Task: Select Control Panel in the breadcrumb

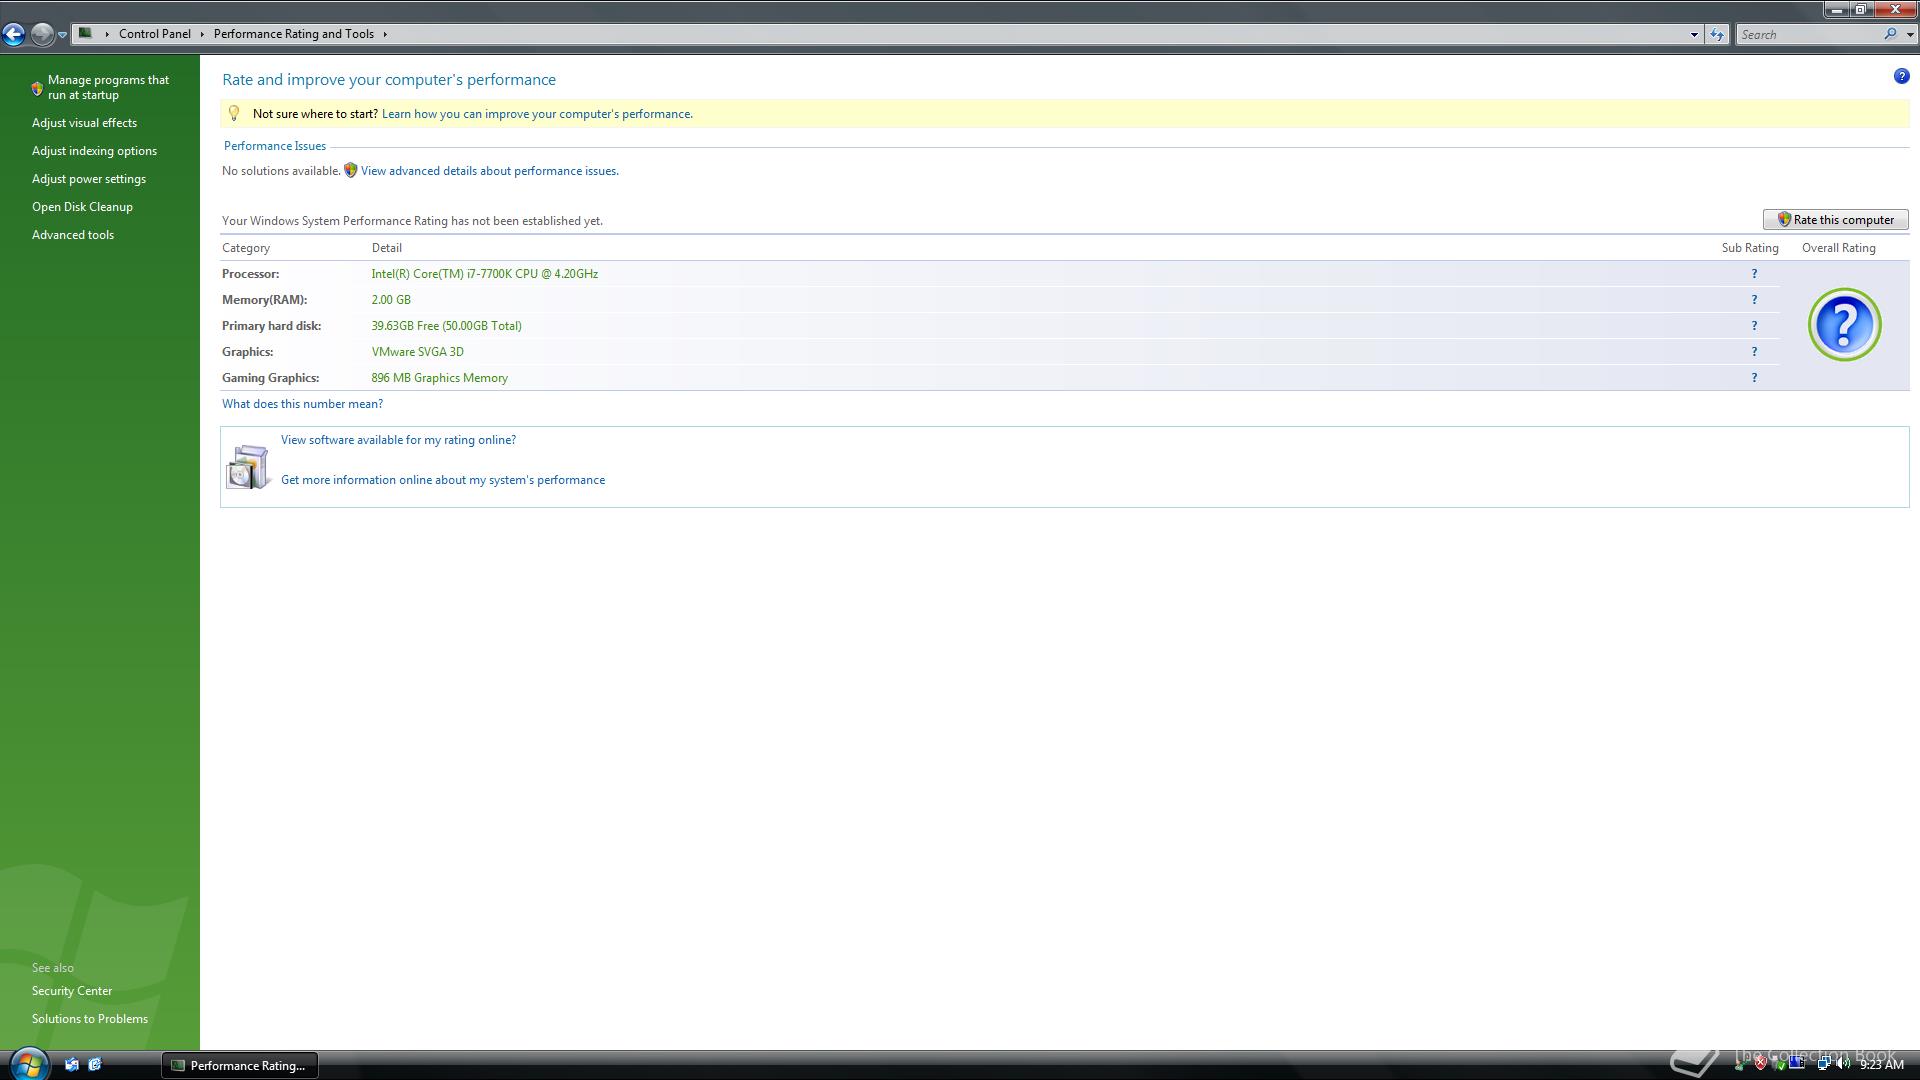Action: pyautogui.click(x=154, y=34)
